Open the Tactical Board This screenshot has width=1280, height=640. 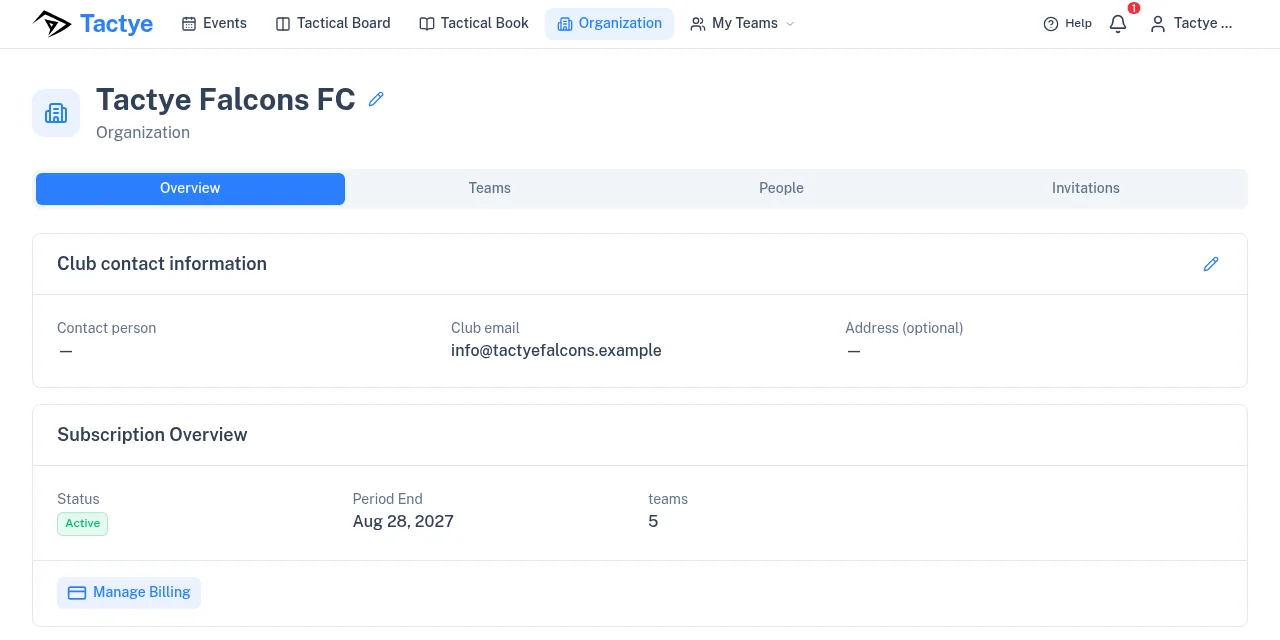(333, 24)
